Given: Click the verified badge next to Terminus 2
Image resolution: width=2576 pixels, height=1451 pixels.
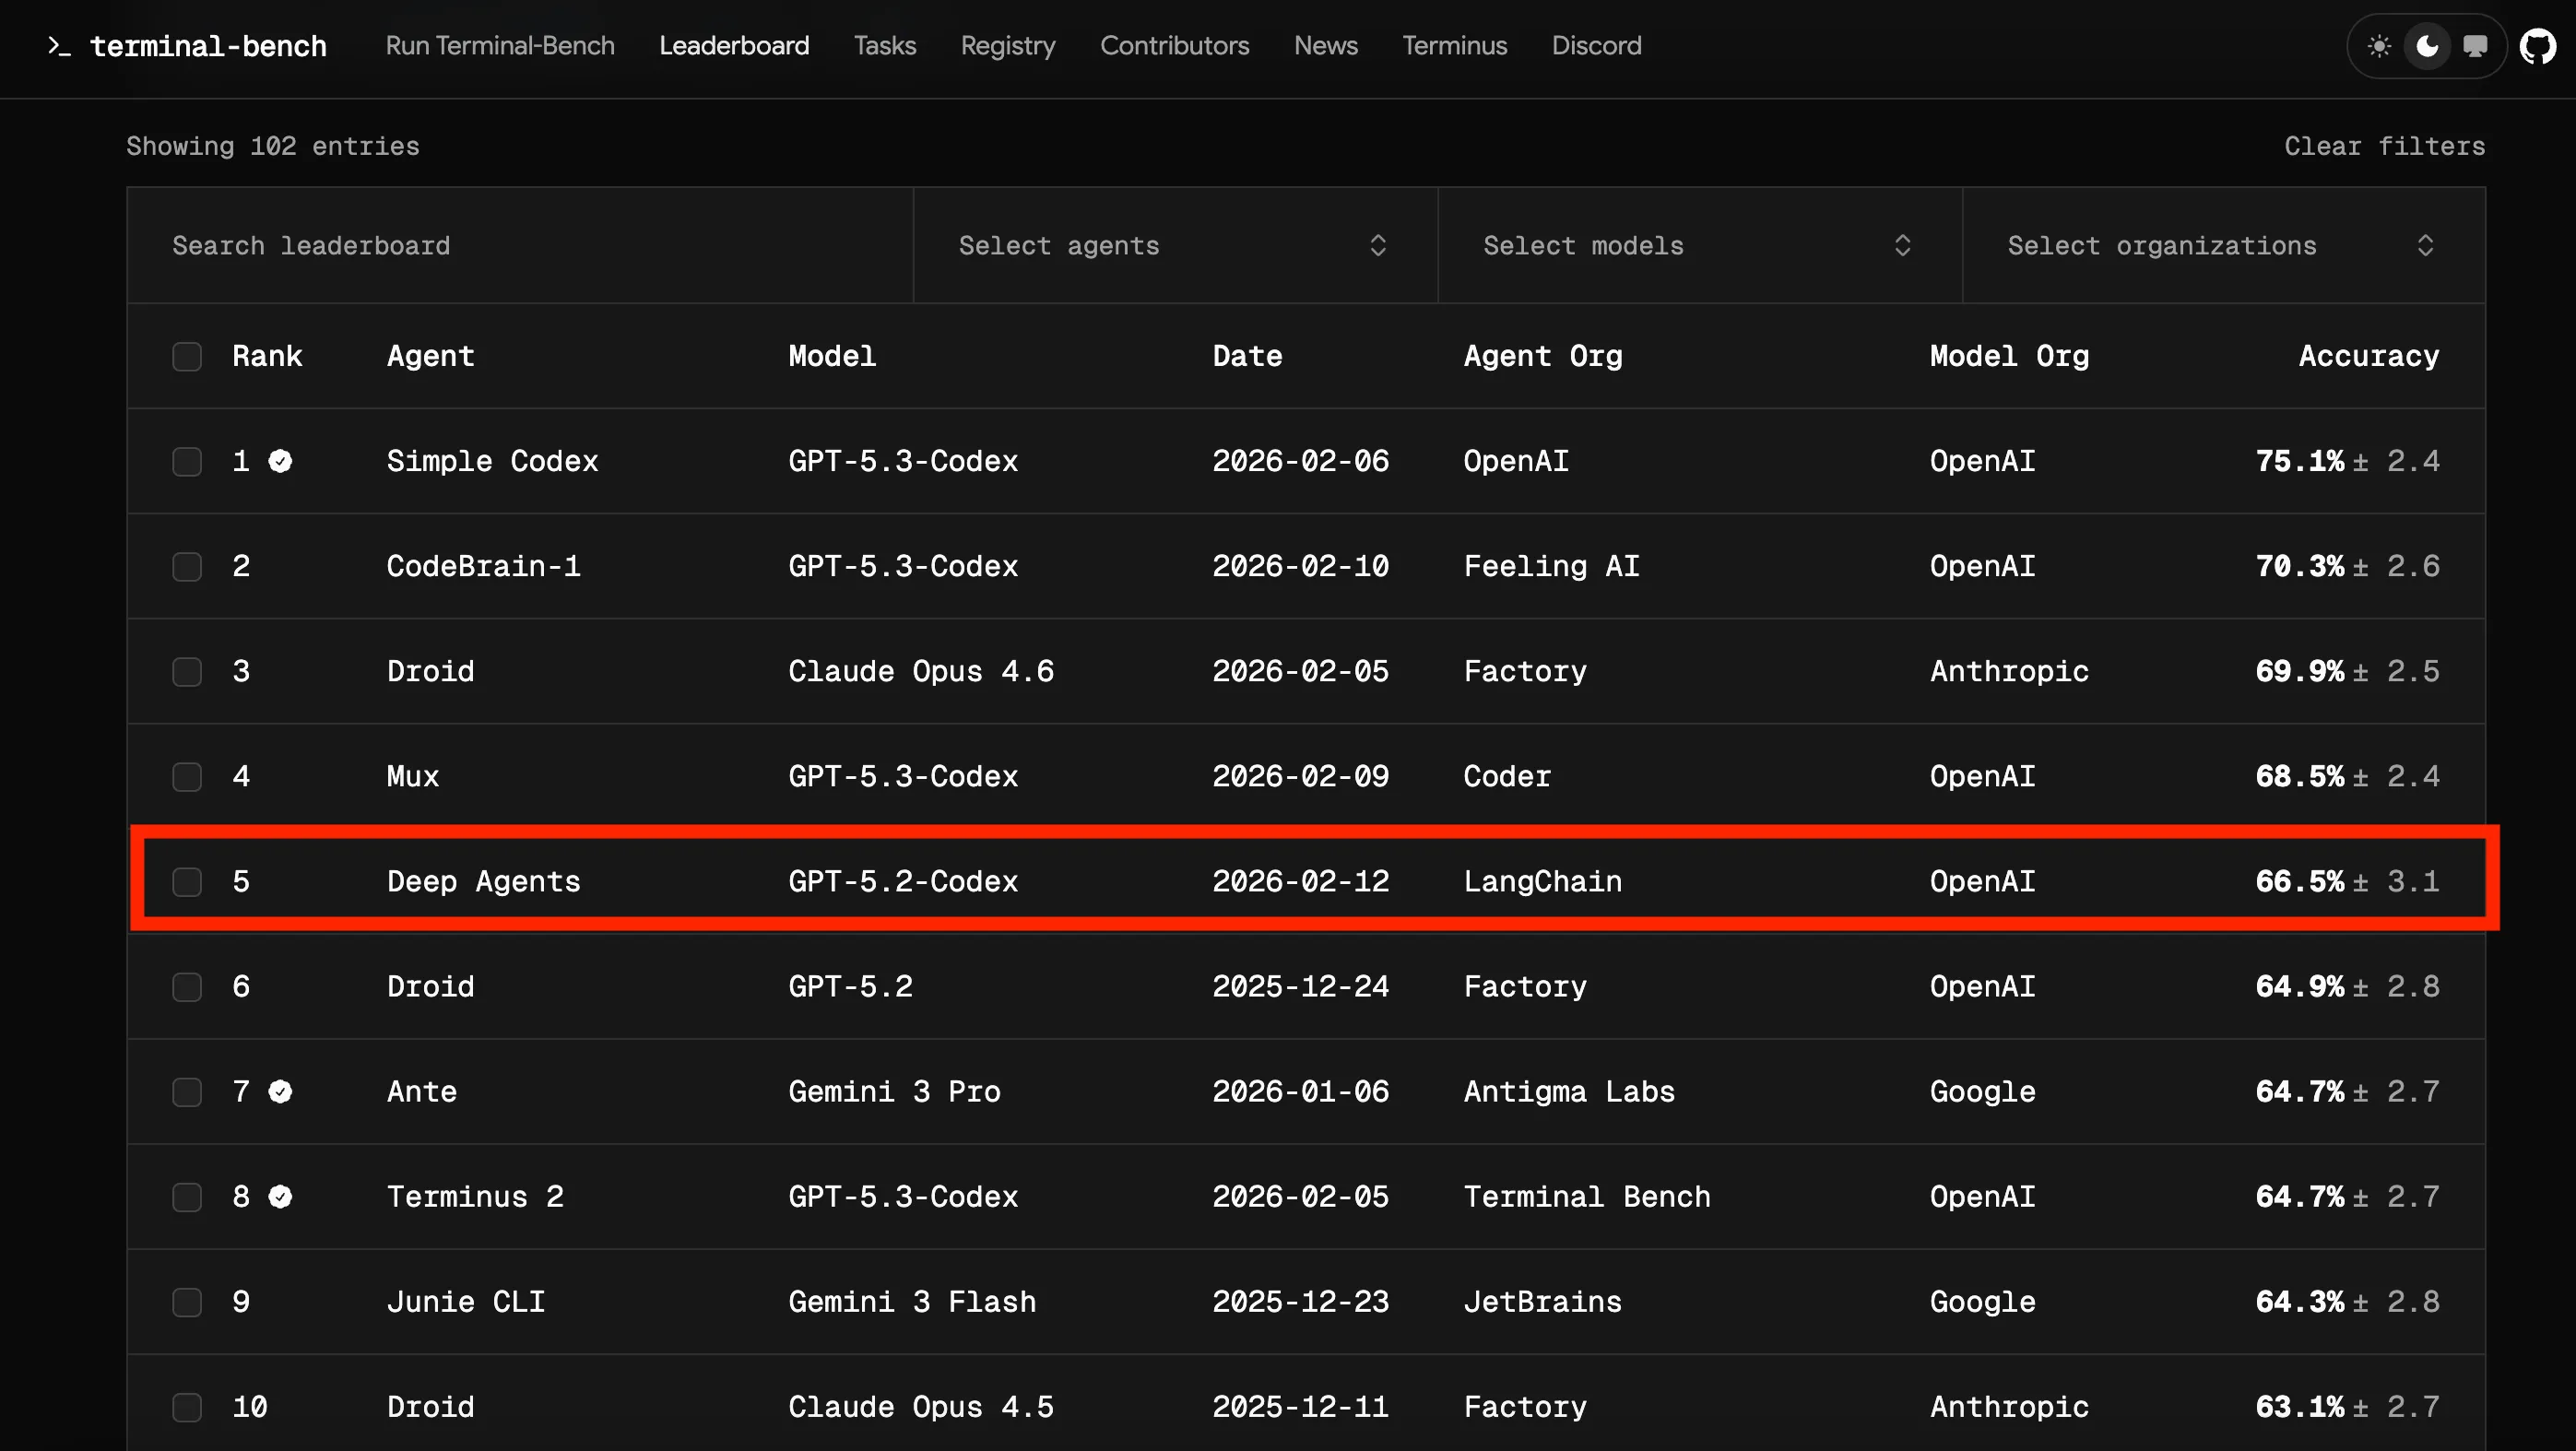Looking at the screenshot, I should (x=280, y=1197).
